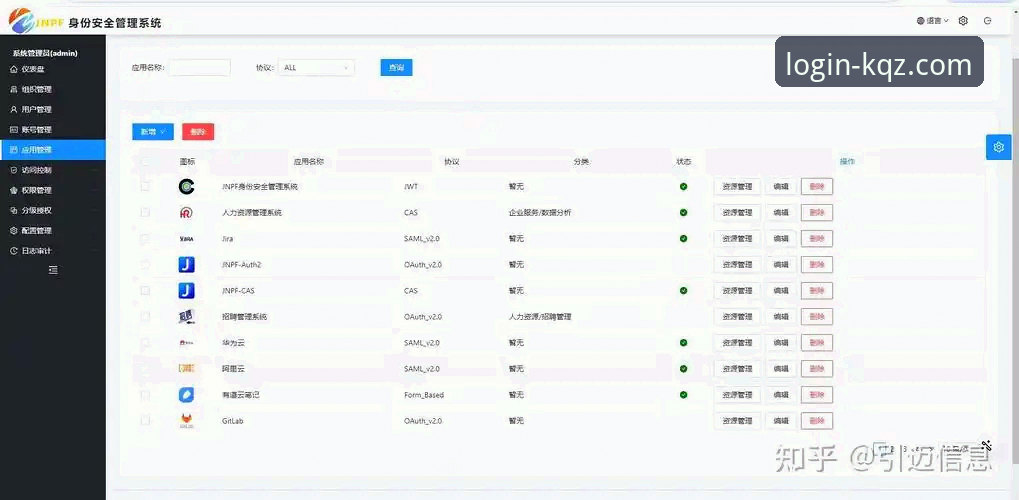This screenshot has width=1019, height=500.
Task: Tick the checkbox for Jira row
Action: click(145, 238)
